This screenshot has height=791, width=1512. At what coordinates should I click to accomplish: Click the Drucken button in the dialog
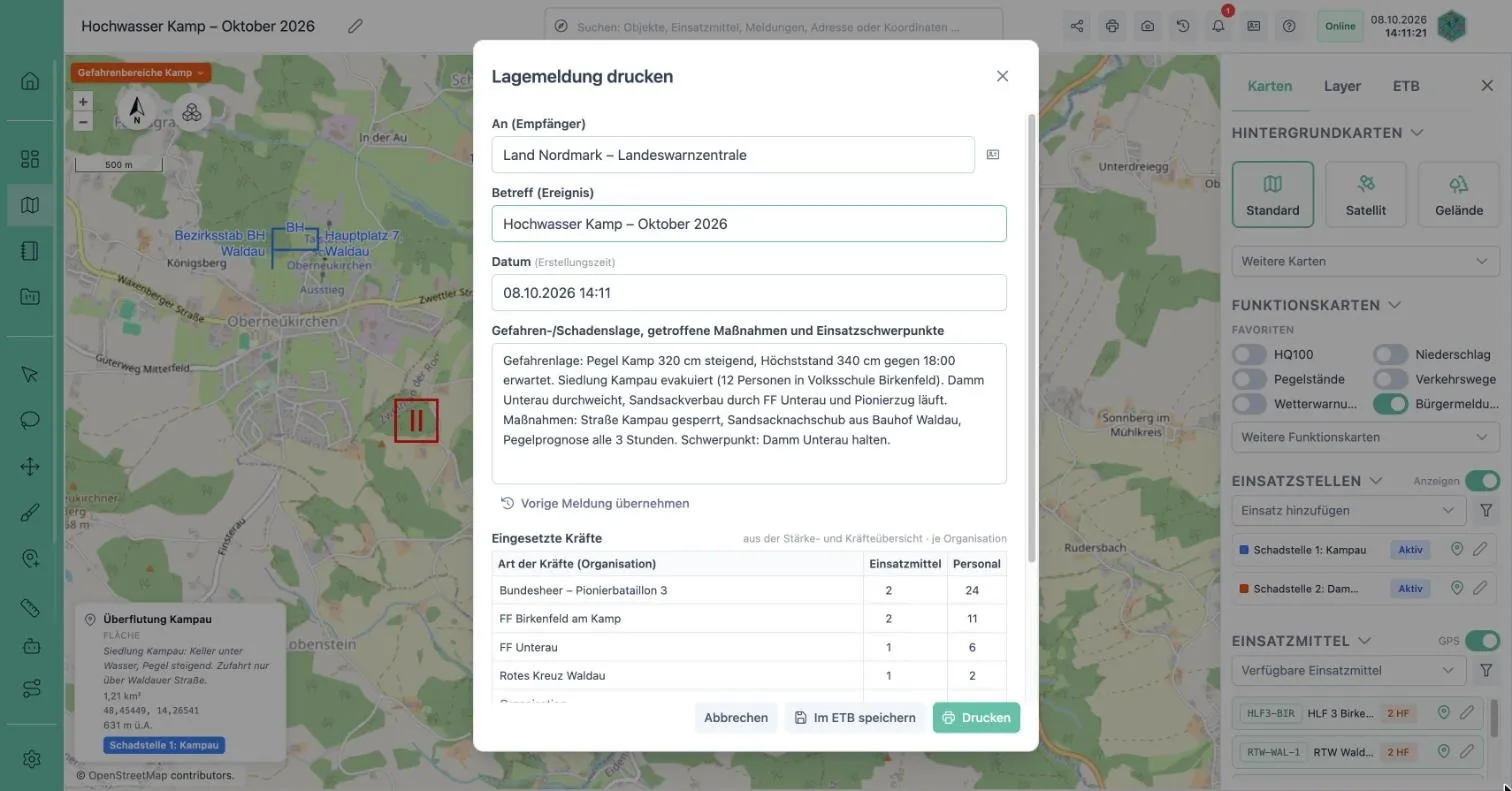[976, 717]
